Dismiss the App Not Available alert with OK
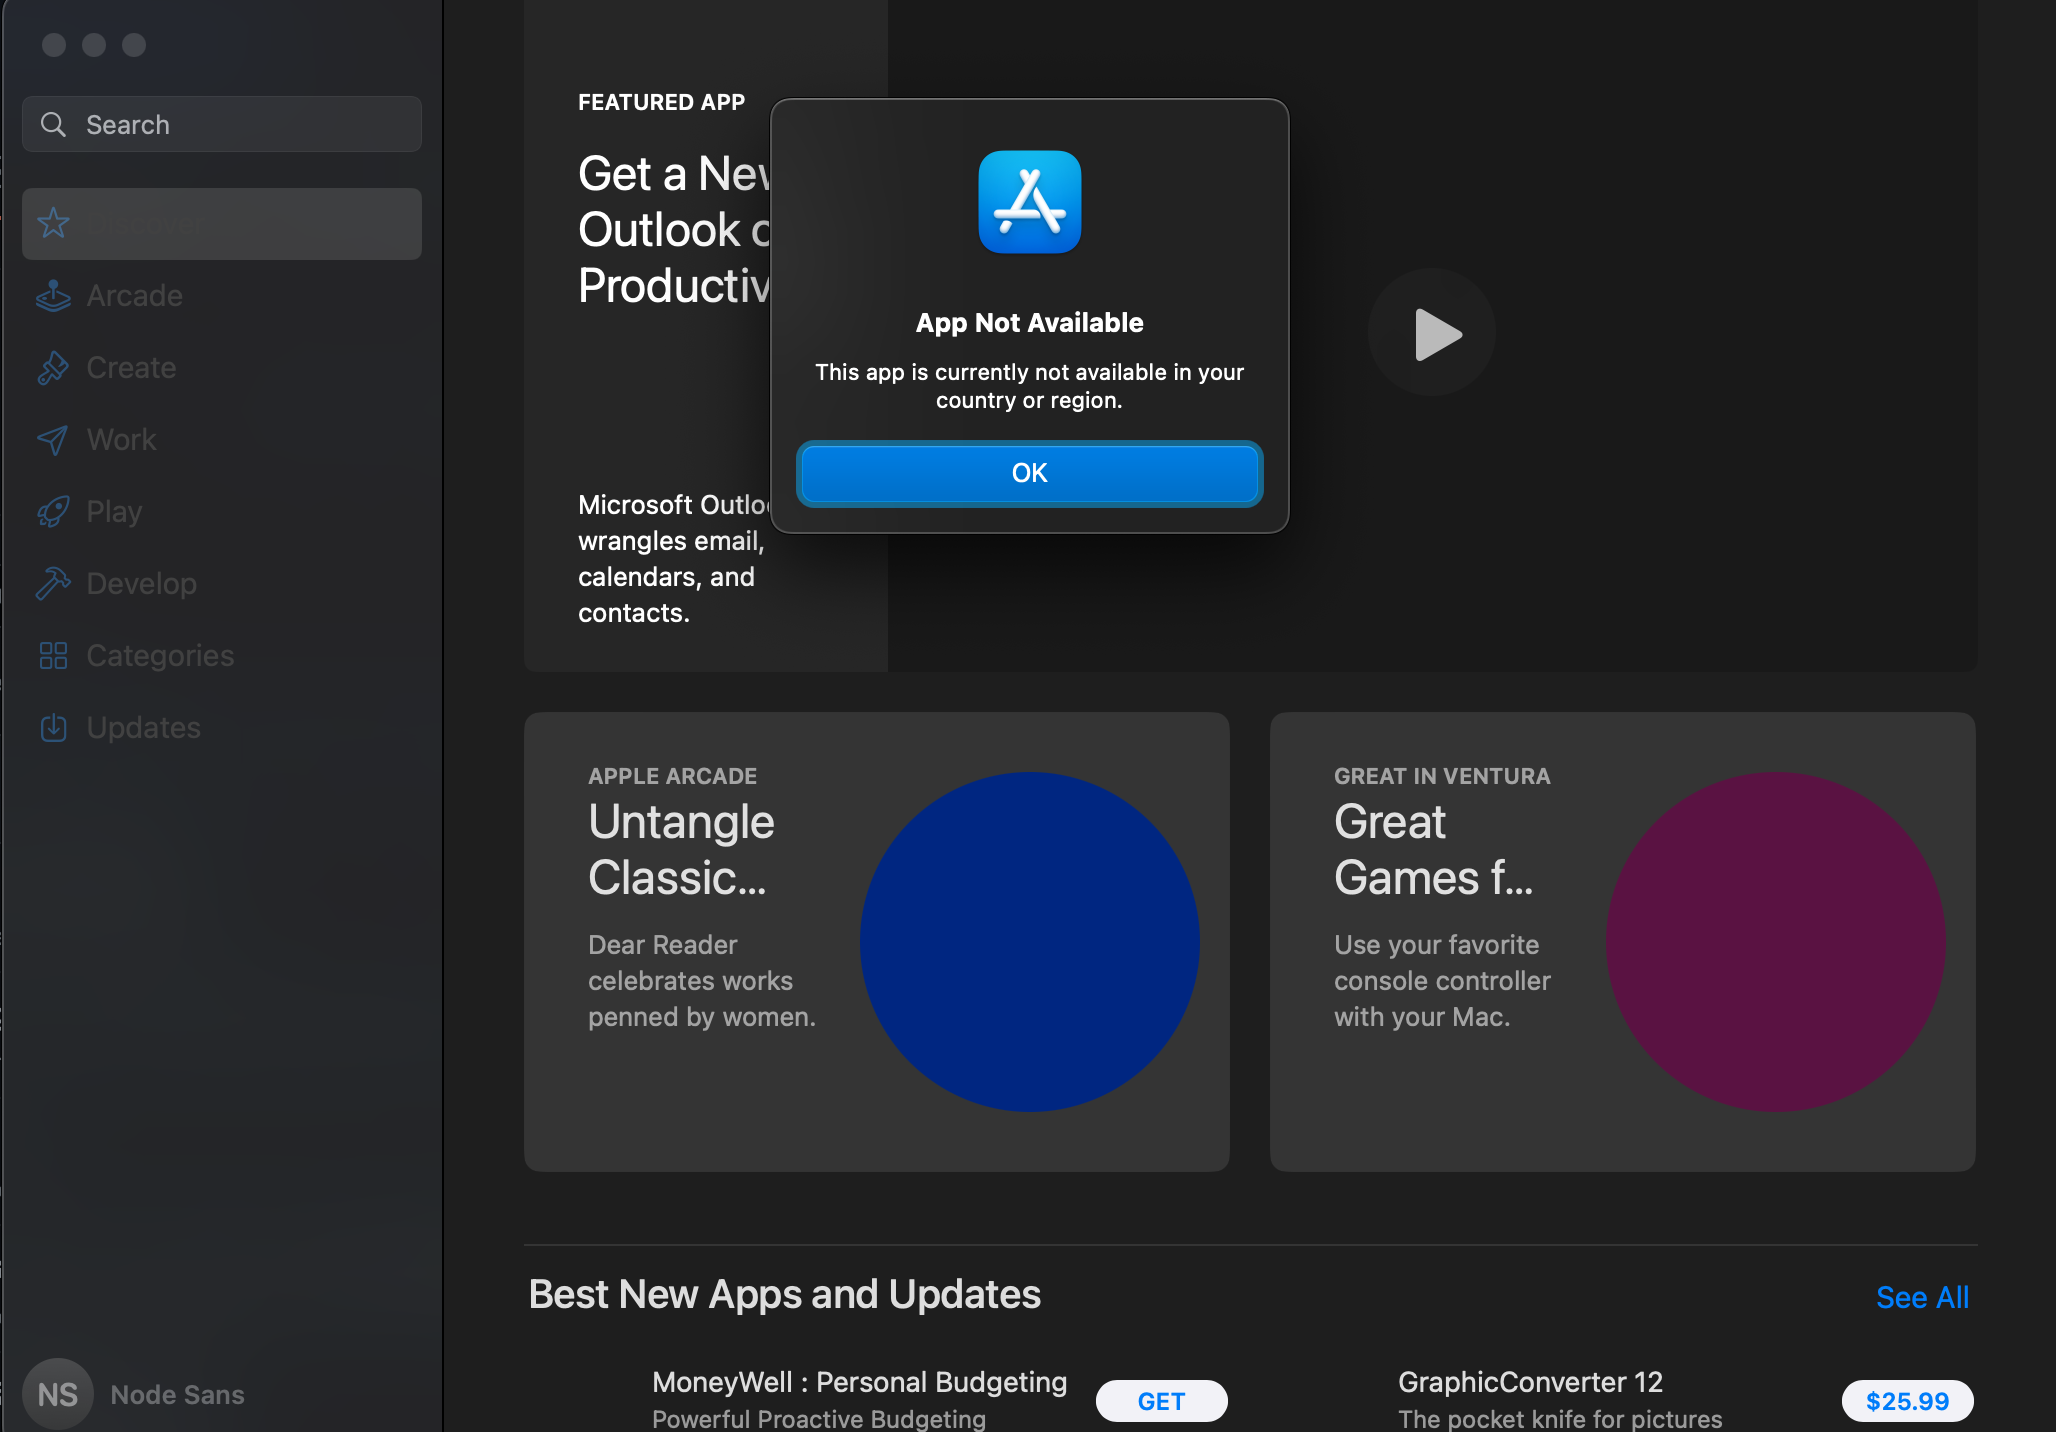The image size is (2056, 1432). pos(1029,473)
